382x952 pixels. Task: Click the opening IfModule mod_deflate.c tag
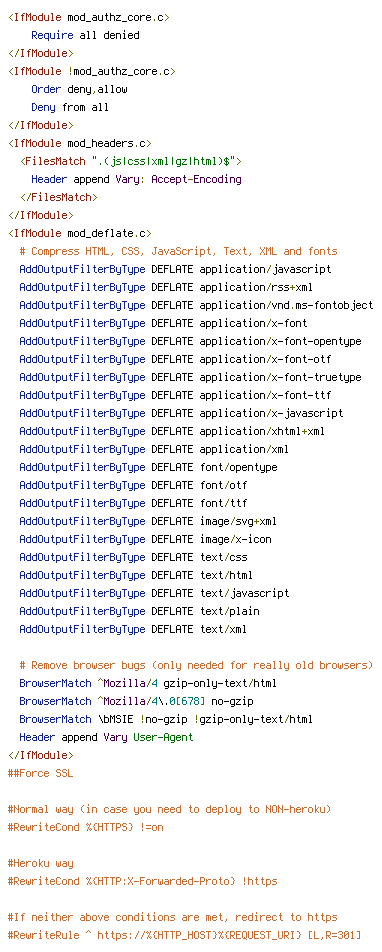80,233
